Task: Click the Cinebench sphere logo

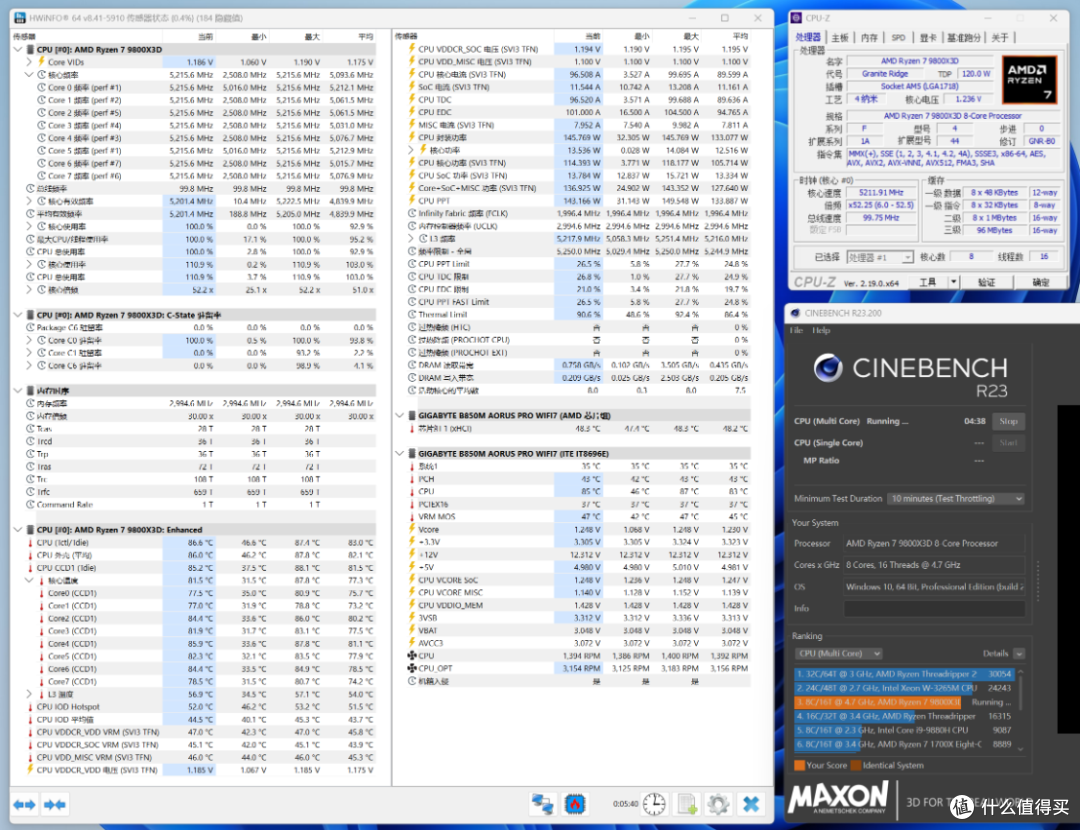Action: (x=828, y=368)
